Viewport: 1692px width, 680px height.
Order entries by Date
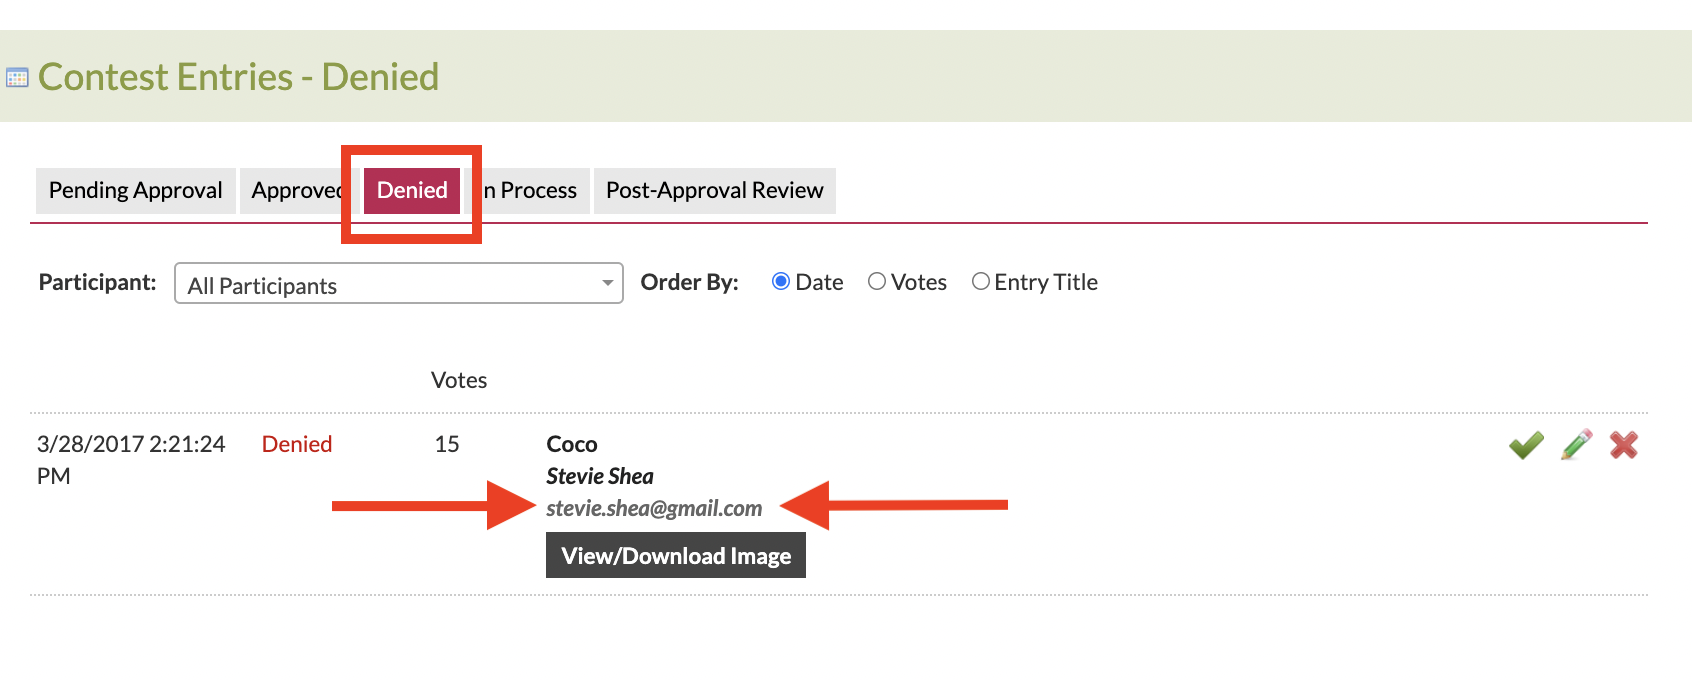pos(781,282)
